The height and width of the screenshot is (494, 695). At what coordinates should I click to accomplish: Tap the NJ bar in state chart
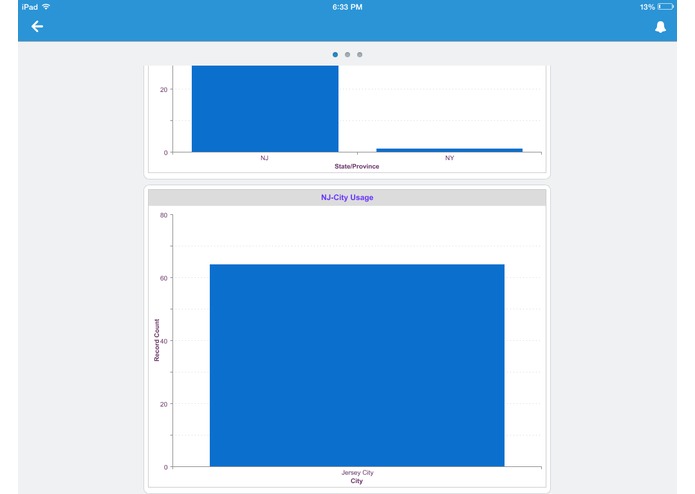pos(265,109)
